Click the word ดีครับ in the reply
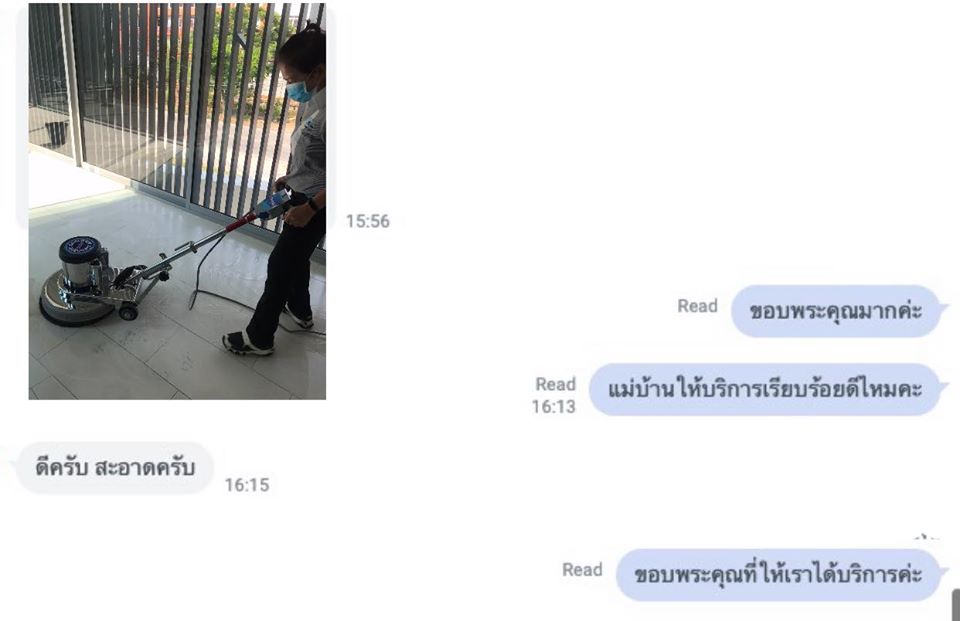Viewport: 960px width, 621px height. [x=61, y=468]
